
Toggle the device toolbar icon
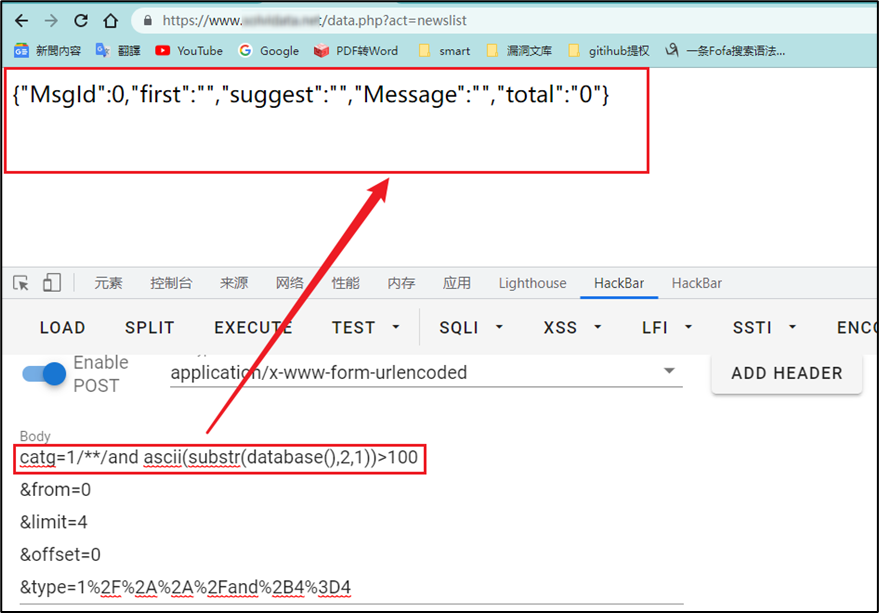click(x=52, y=283)
